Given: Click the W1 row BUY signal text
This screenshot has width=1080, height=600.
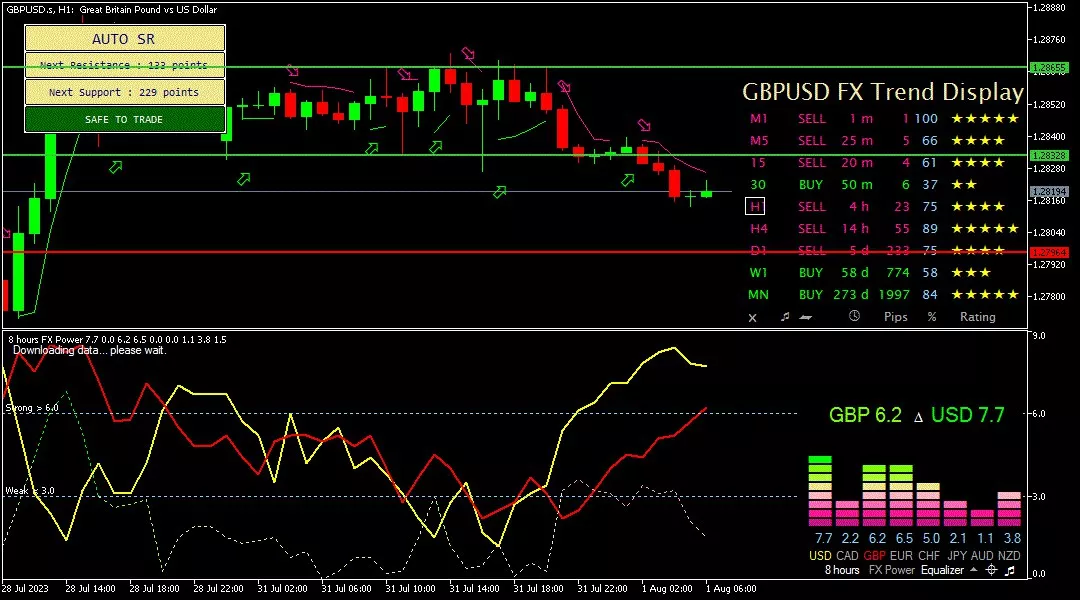Looking at the screenshot, I should 811,273.
